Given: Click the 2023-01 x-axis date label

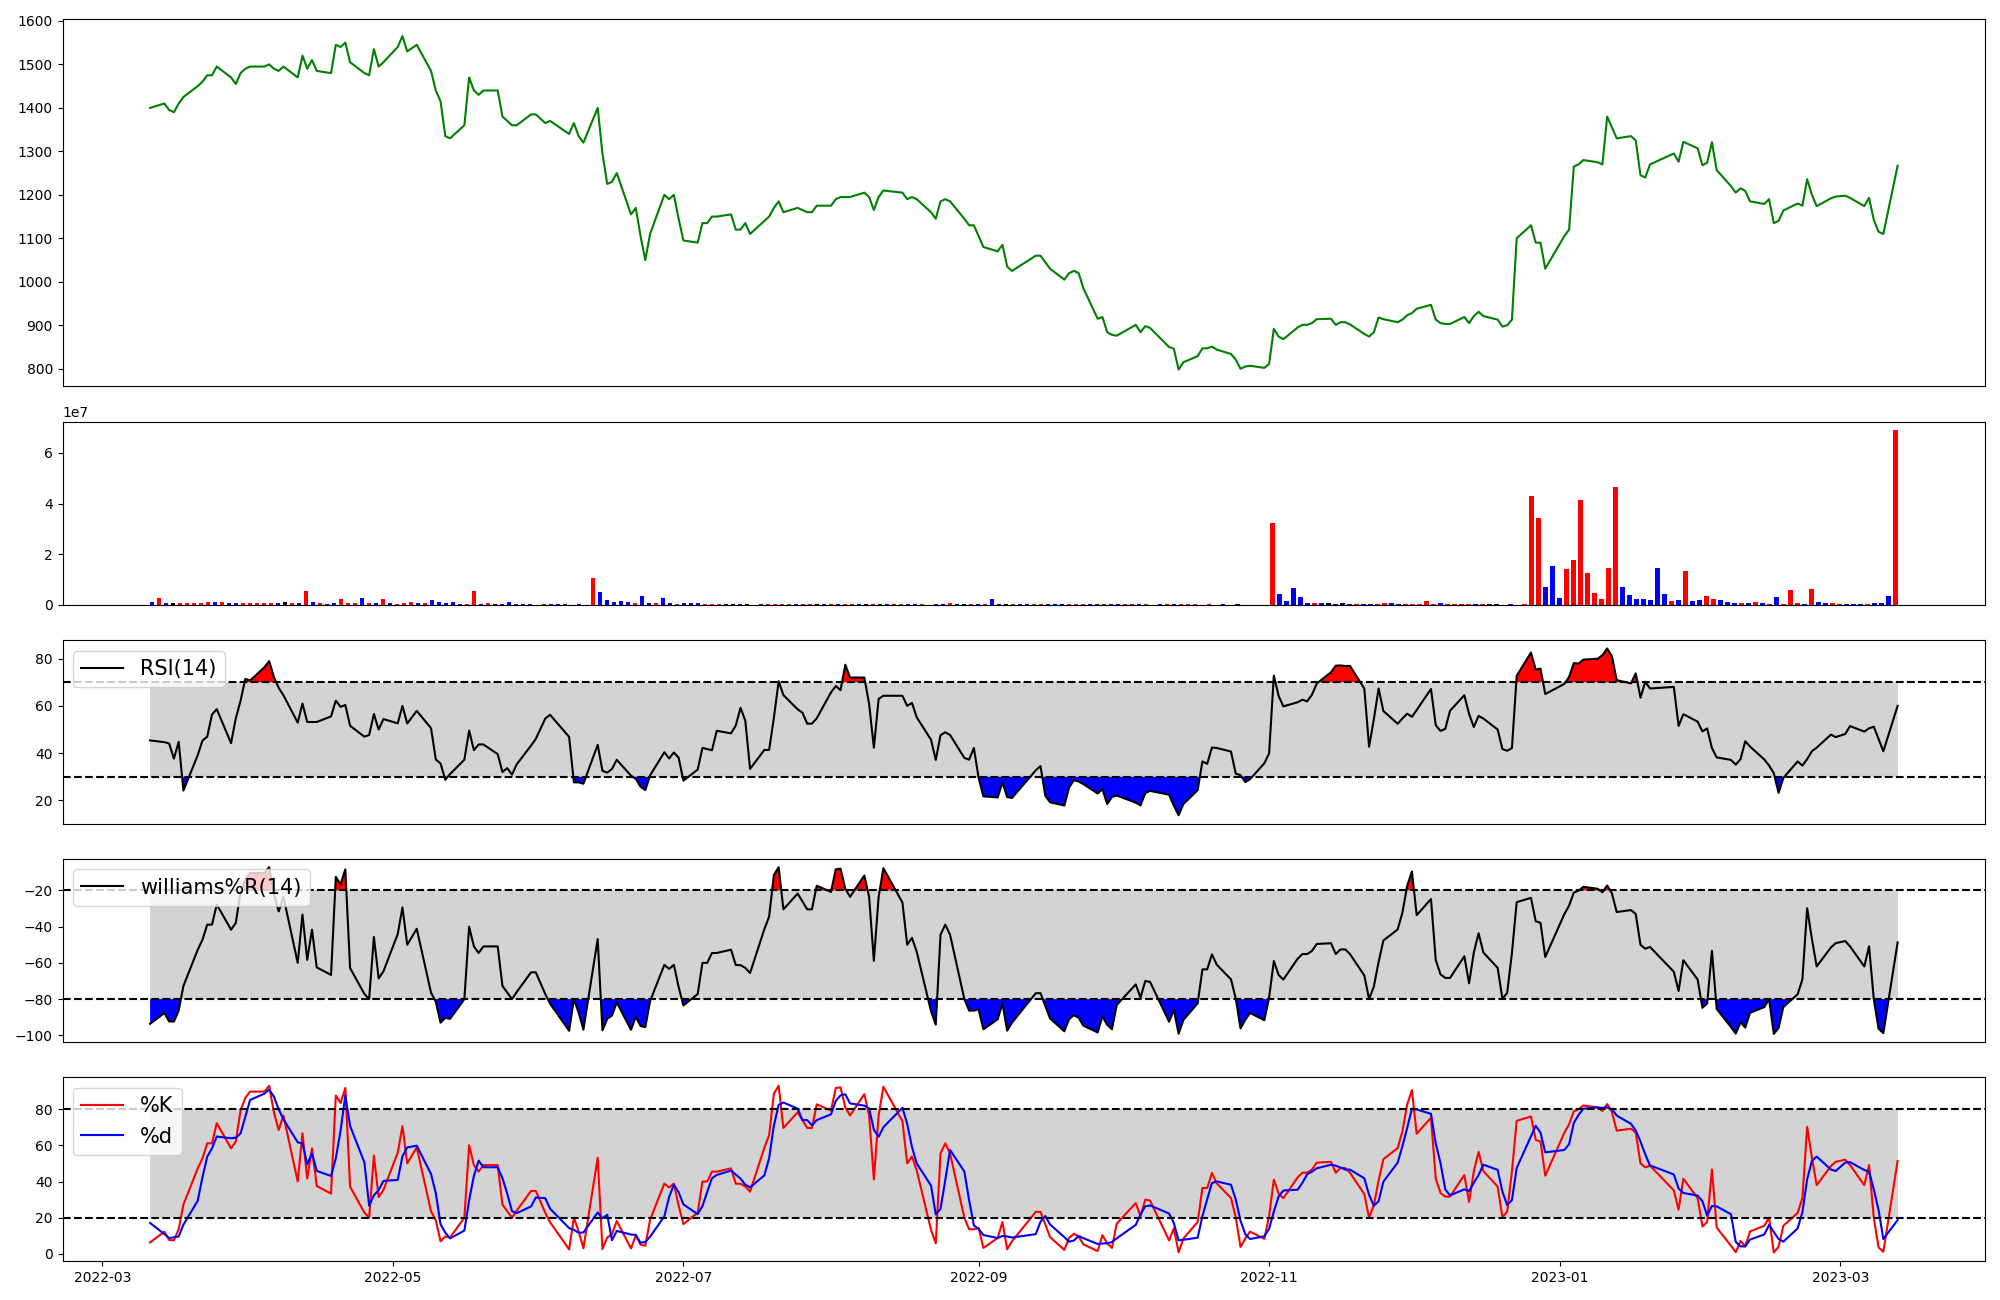Looking at the screenshot, I should pos(1559,1277).
